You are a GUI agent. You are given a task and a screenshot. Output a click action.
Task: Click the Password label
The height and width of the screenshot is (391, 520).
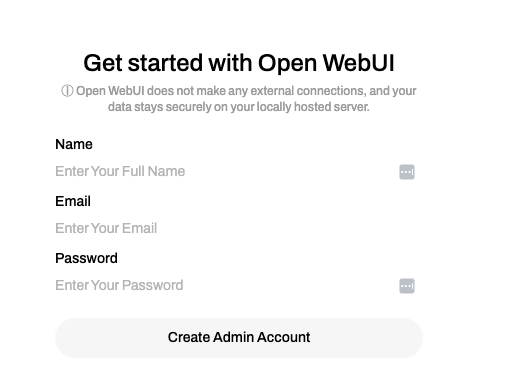(86, 258)
